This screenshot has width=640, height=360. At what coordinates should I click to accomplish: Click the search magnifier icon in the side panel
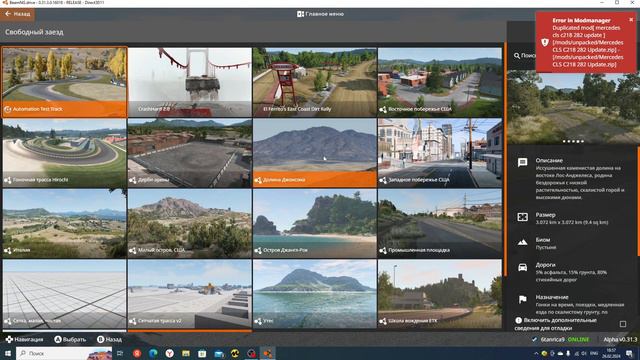[x=517, y=56]
